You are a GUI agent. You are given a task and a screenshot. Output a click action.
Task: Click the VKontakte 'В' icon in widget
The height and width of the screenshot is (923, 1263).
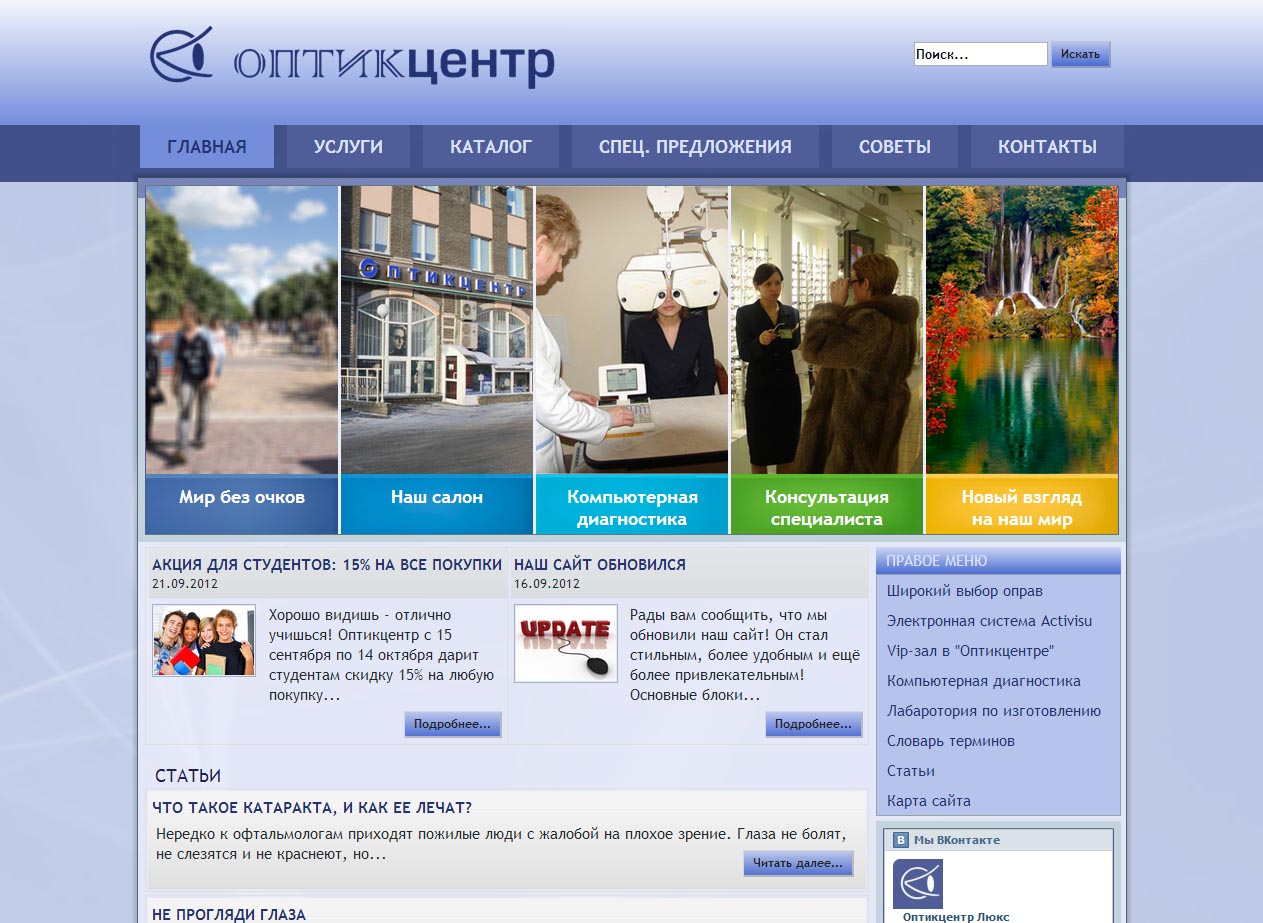(x=901, y=840)
